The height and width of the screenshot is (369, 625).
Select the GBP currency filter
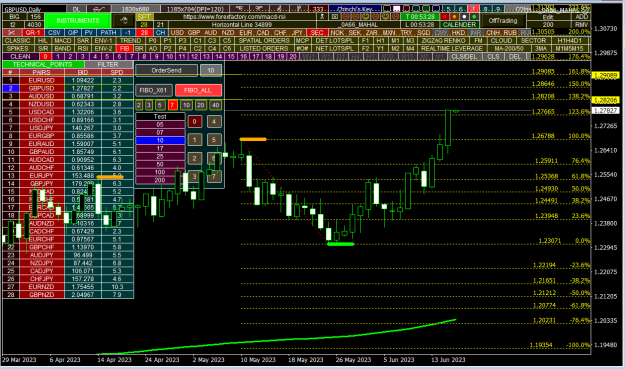194,33
